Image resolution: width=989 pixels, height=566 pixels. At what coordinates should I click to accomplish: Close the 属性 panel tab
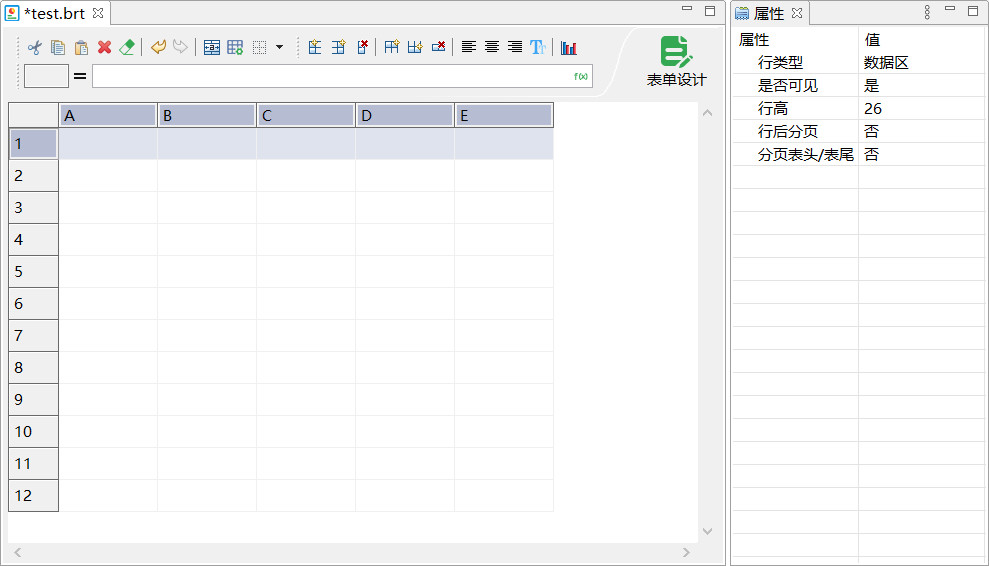[797, 13]
